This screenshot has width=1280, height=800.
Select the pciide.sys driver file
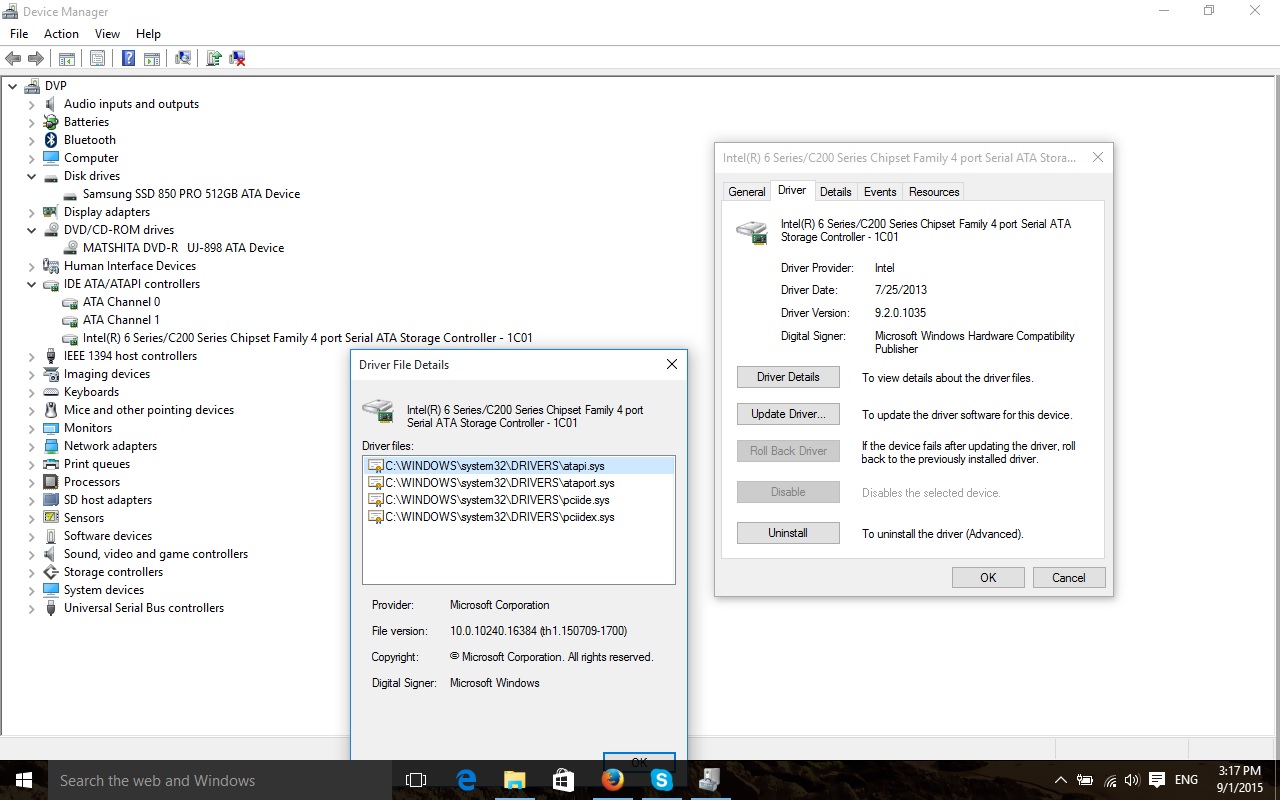coord(489,500)
